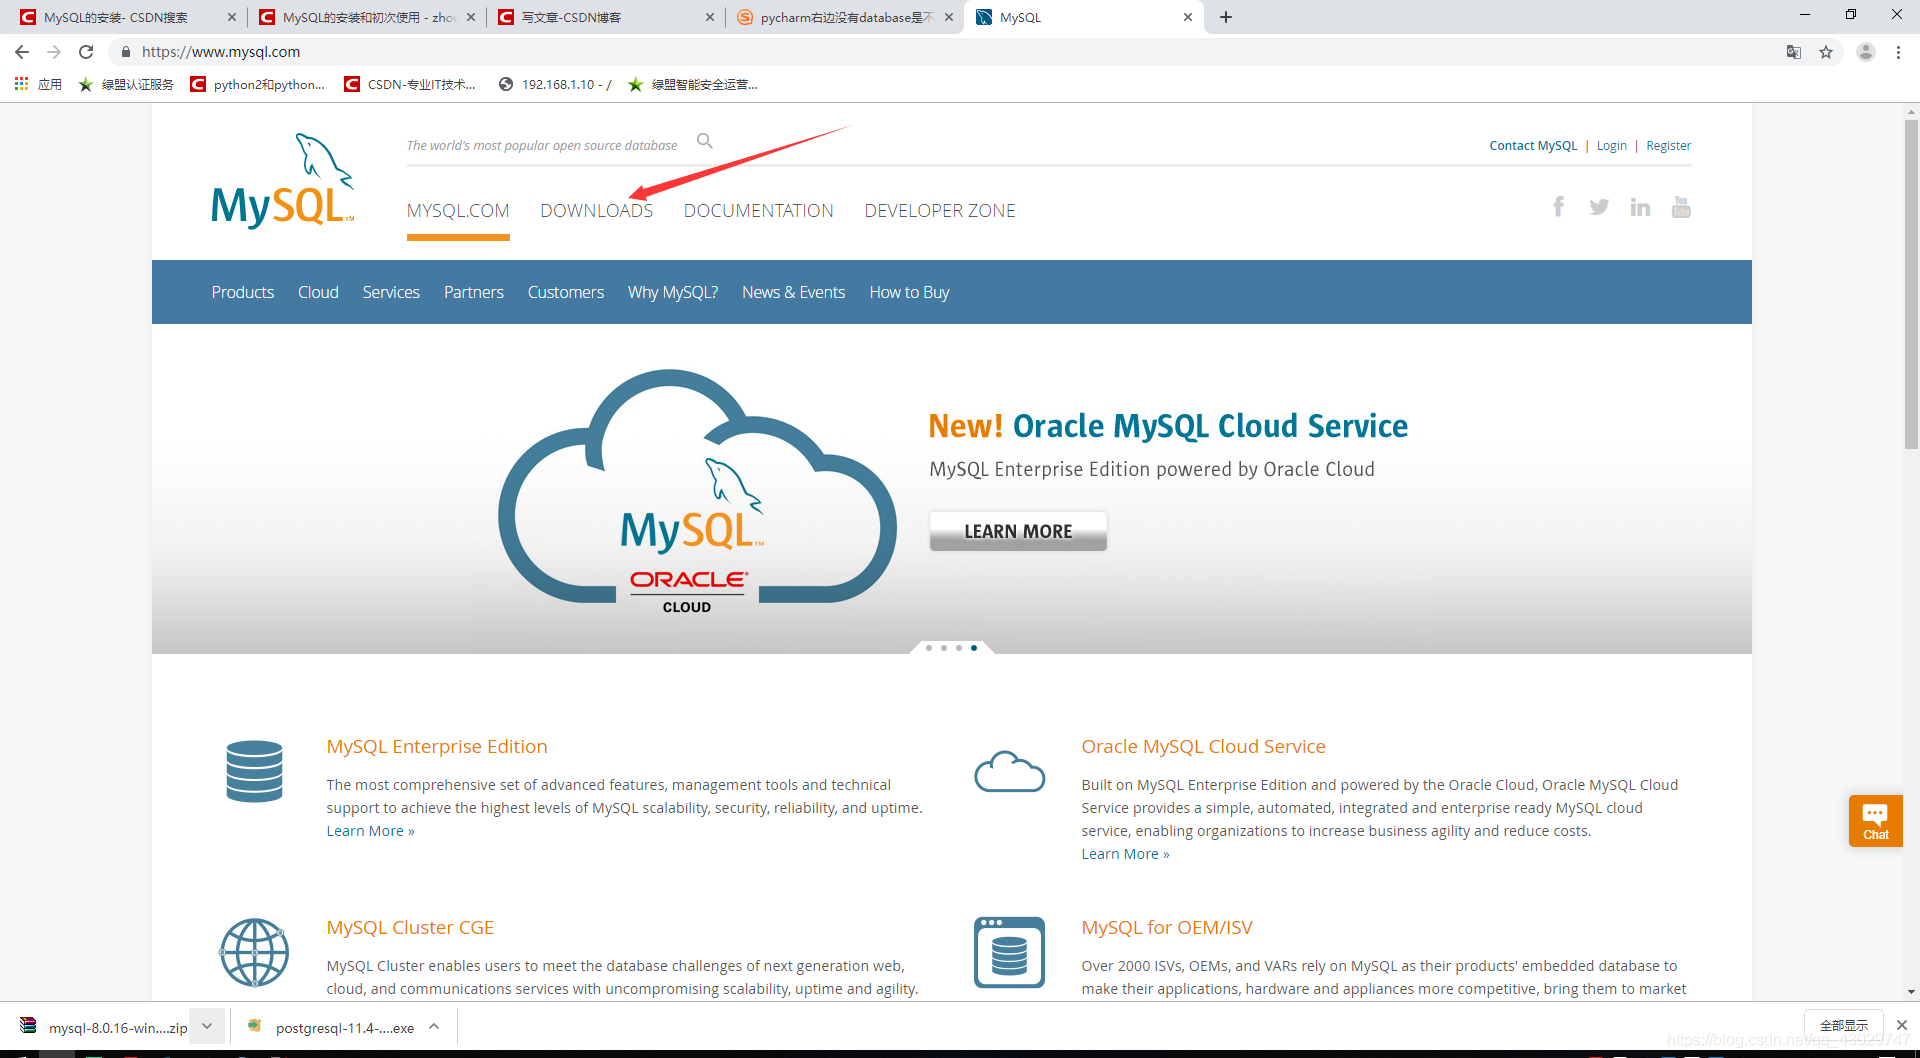Switch to the MySQL的安装- CSDN搜索 tab

pos(127,17)
